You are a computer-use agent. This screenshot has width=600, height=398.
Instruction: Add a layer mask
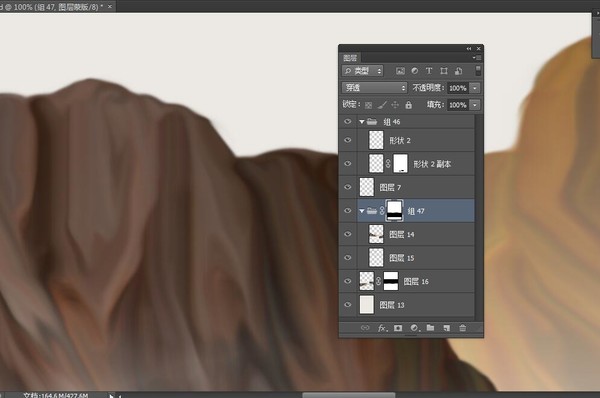398,328
